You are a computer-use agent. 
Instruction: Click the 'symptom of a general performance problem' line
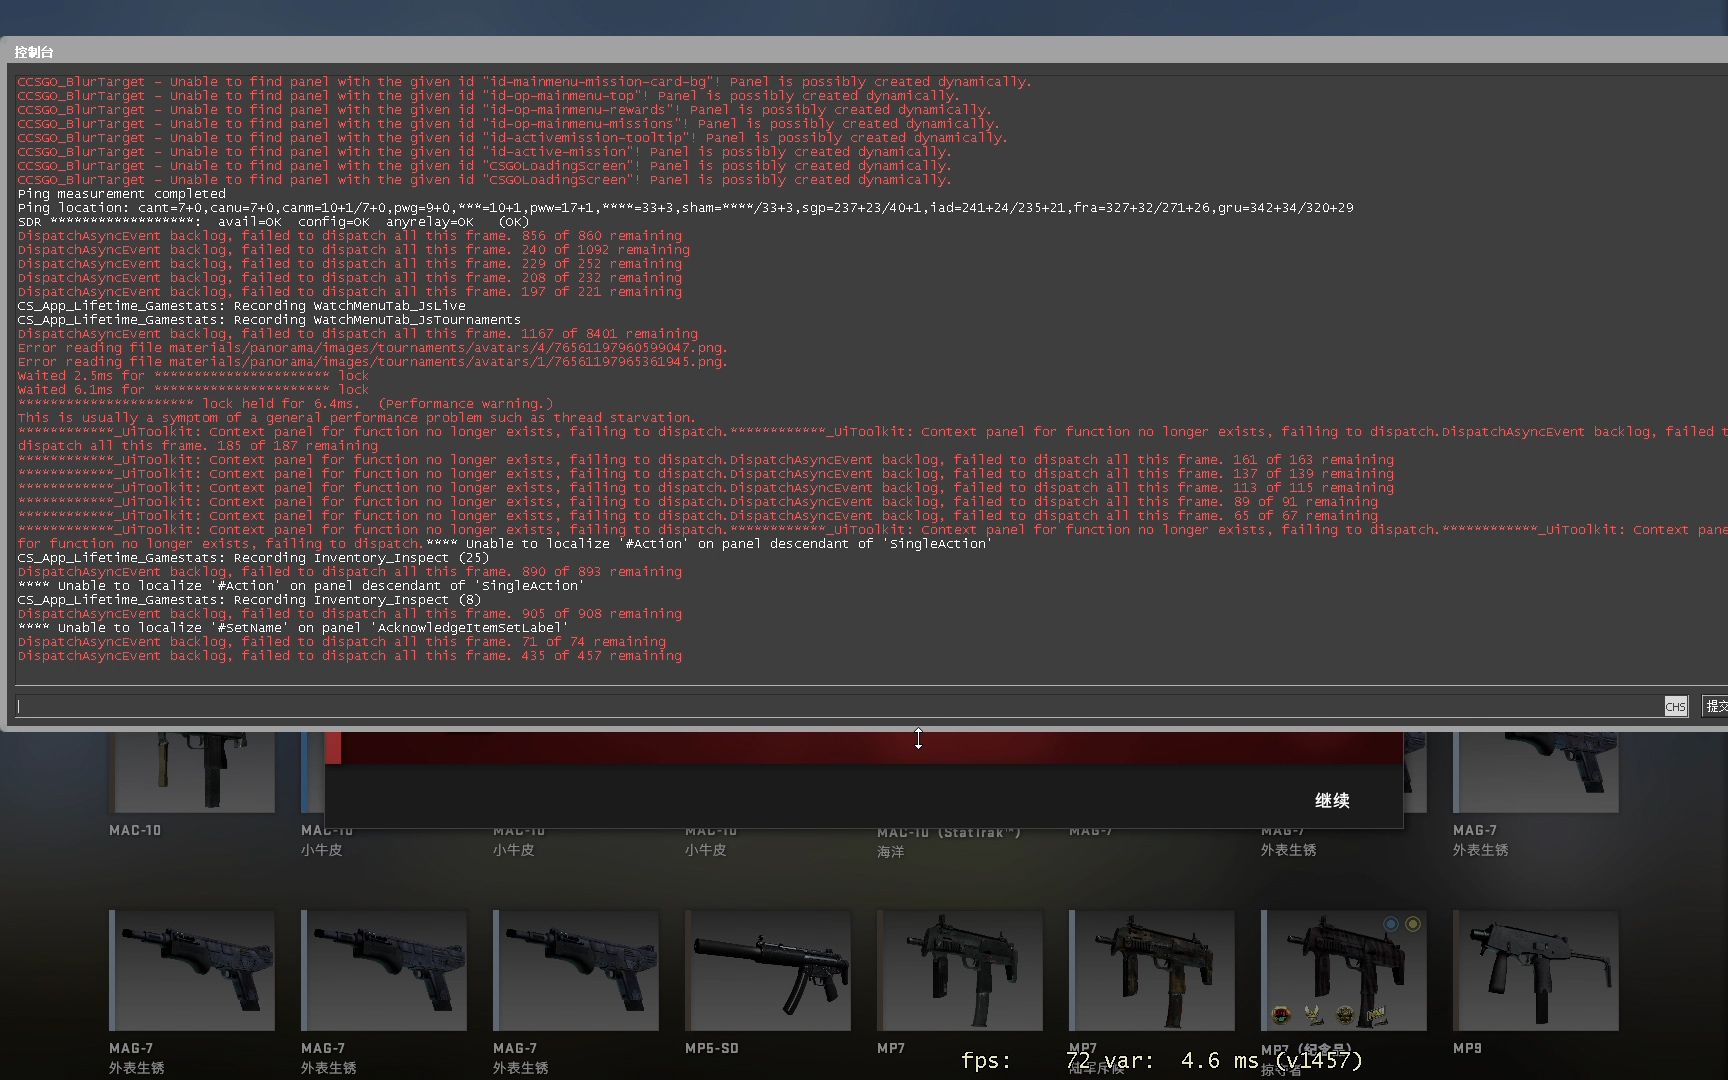(356, 418)
